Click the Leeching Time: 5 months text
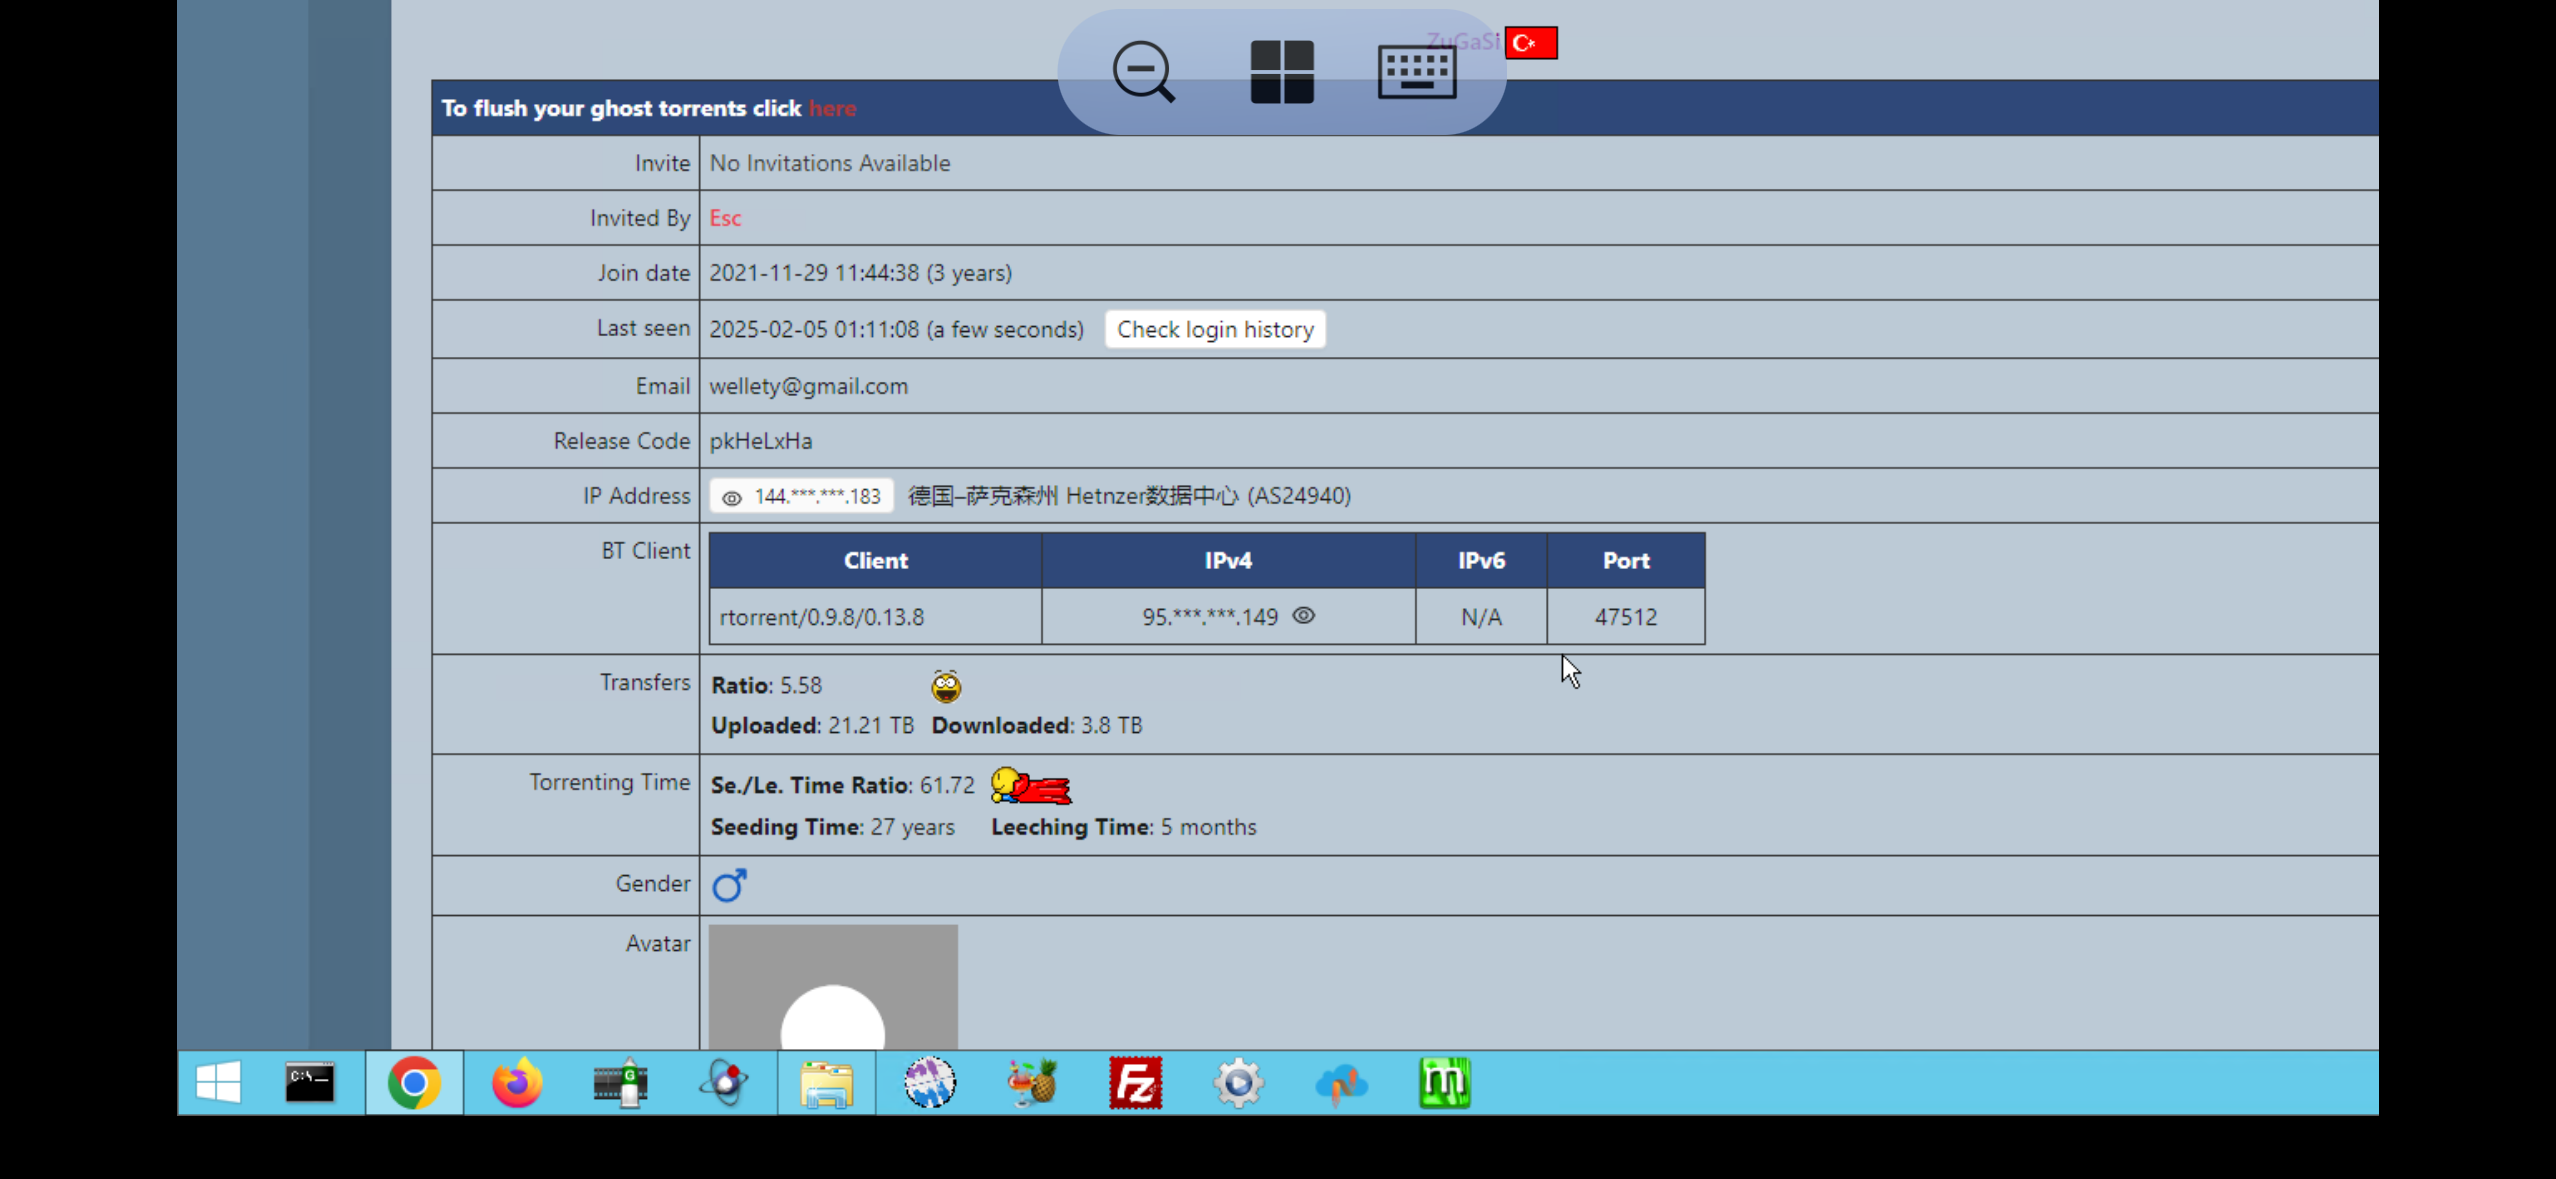The width and height of the screenshot is (2556, 1179). pyautogui.click(x=1123, y=827)
